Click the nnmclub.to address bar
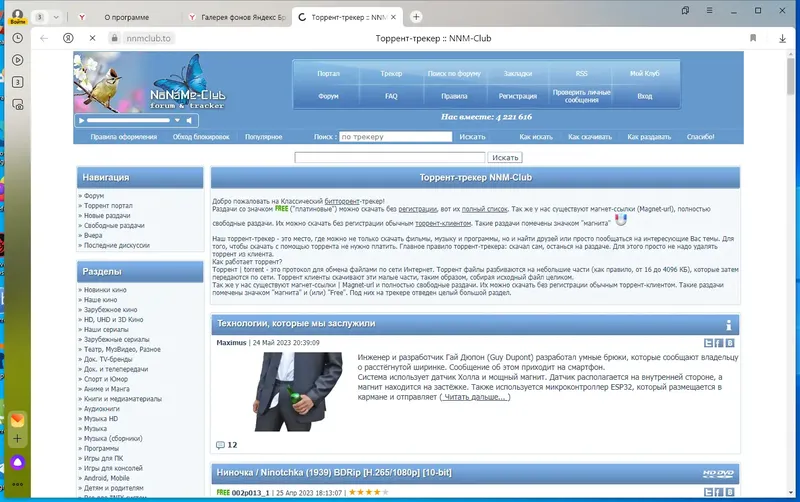The height and width of the screenshot is (502, 800). click(x=148, y=38)
